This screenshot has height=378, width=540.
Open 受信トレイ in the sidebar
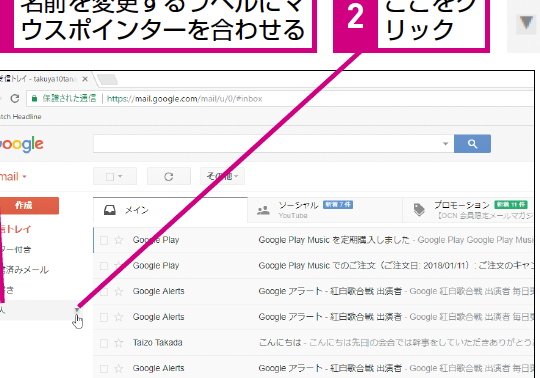pos(15,229)
